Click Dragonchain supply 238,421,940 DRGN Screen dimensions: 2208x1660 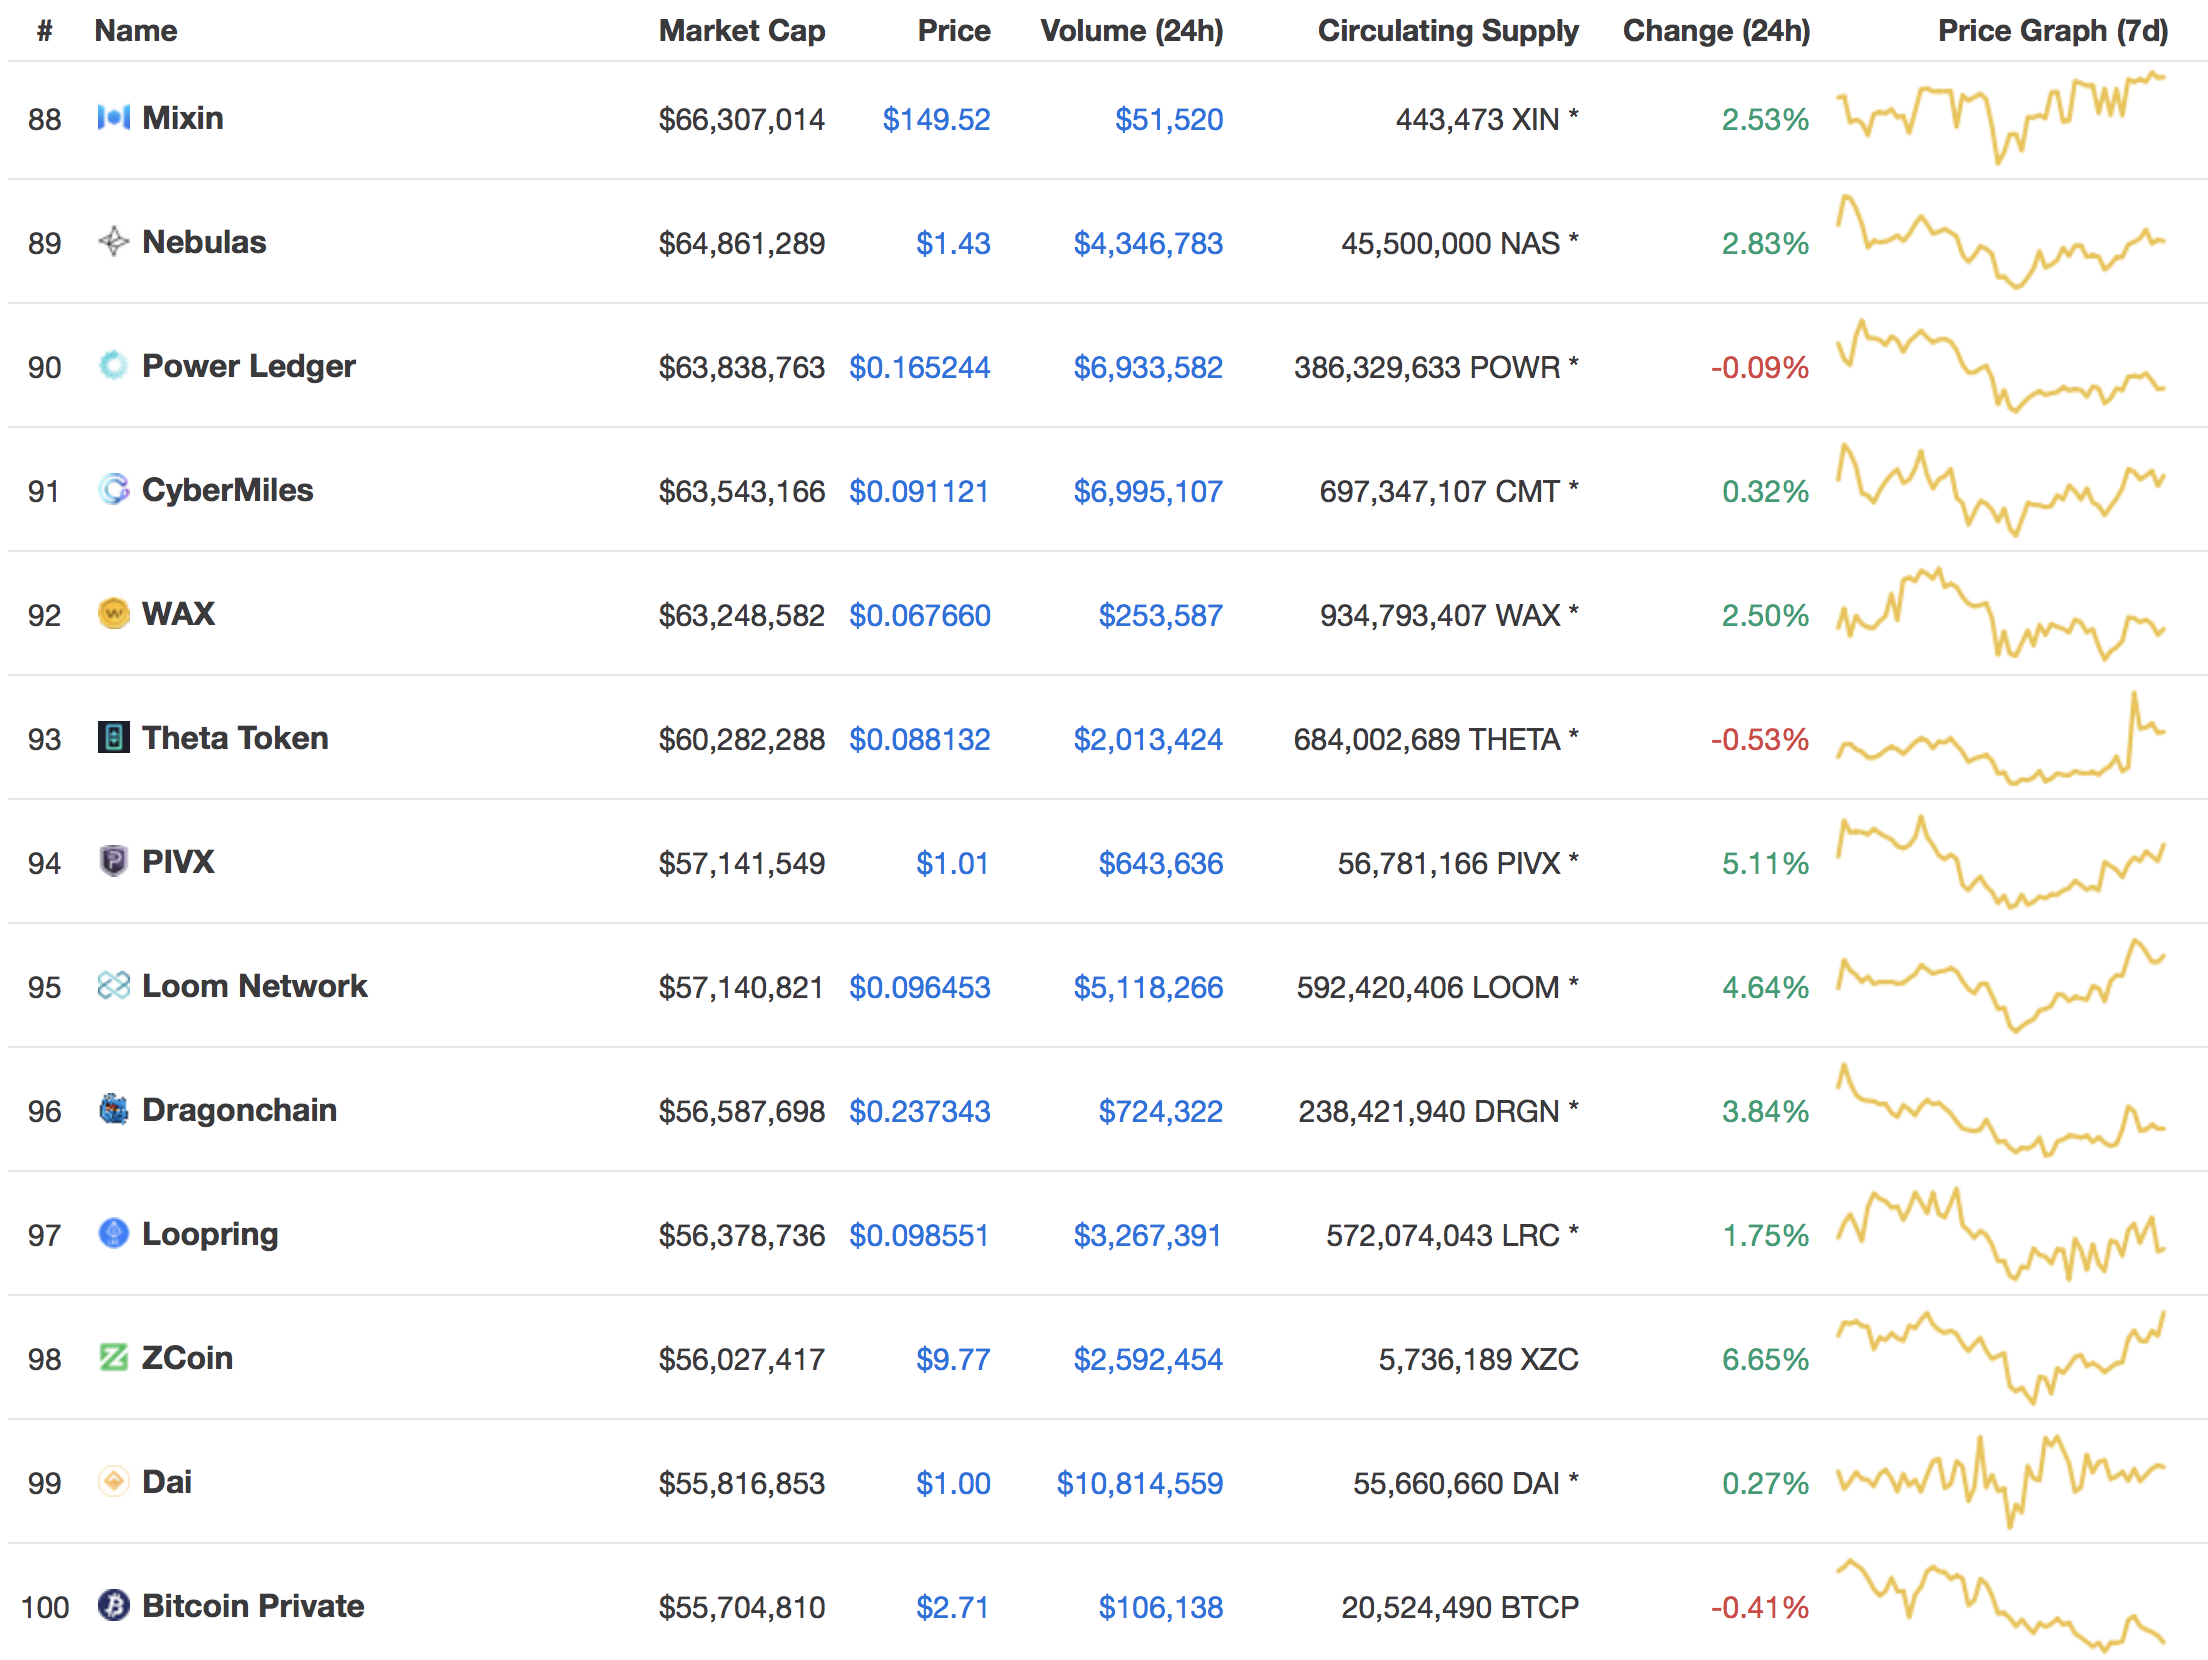1439,1111
